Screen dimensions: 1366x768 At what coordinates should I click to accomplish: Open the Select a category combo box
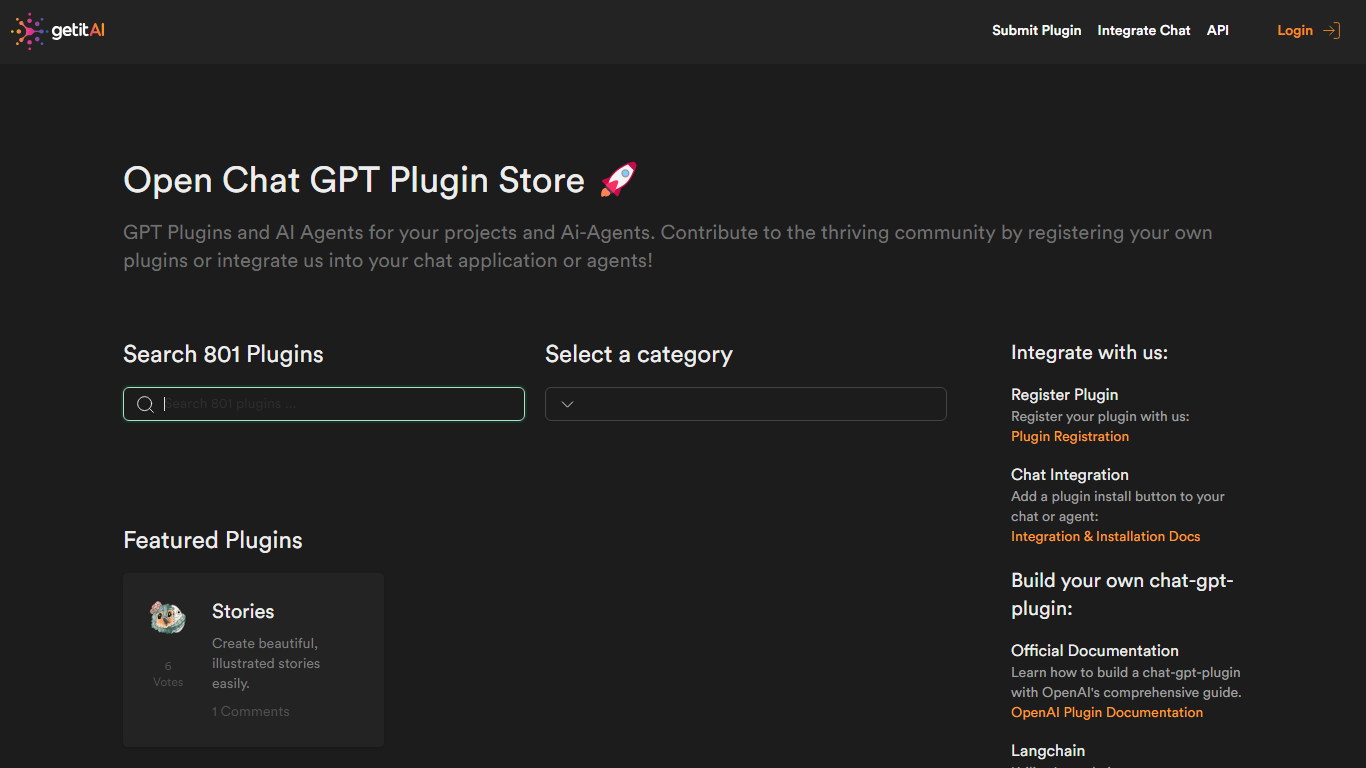click(x=745, y=404)
